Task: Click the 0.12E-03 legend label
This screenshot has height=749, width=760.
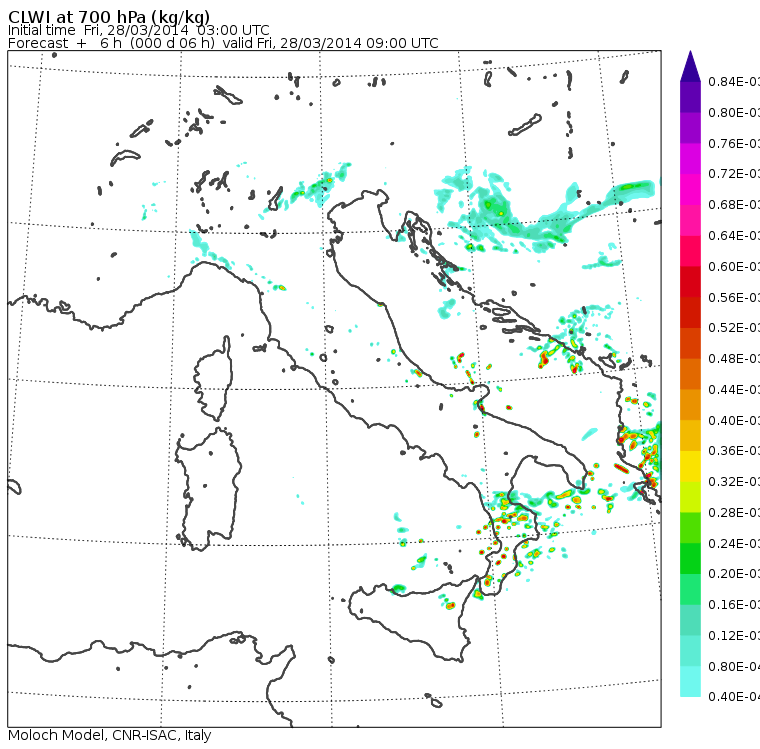Action: [x=734, y=636]
